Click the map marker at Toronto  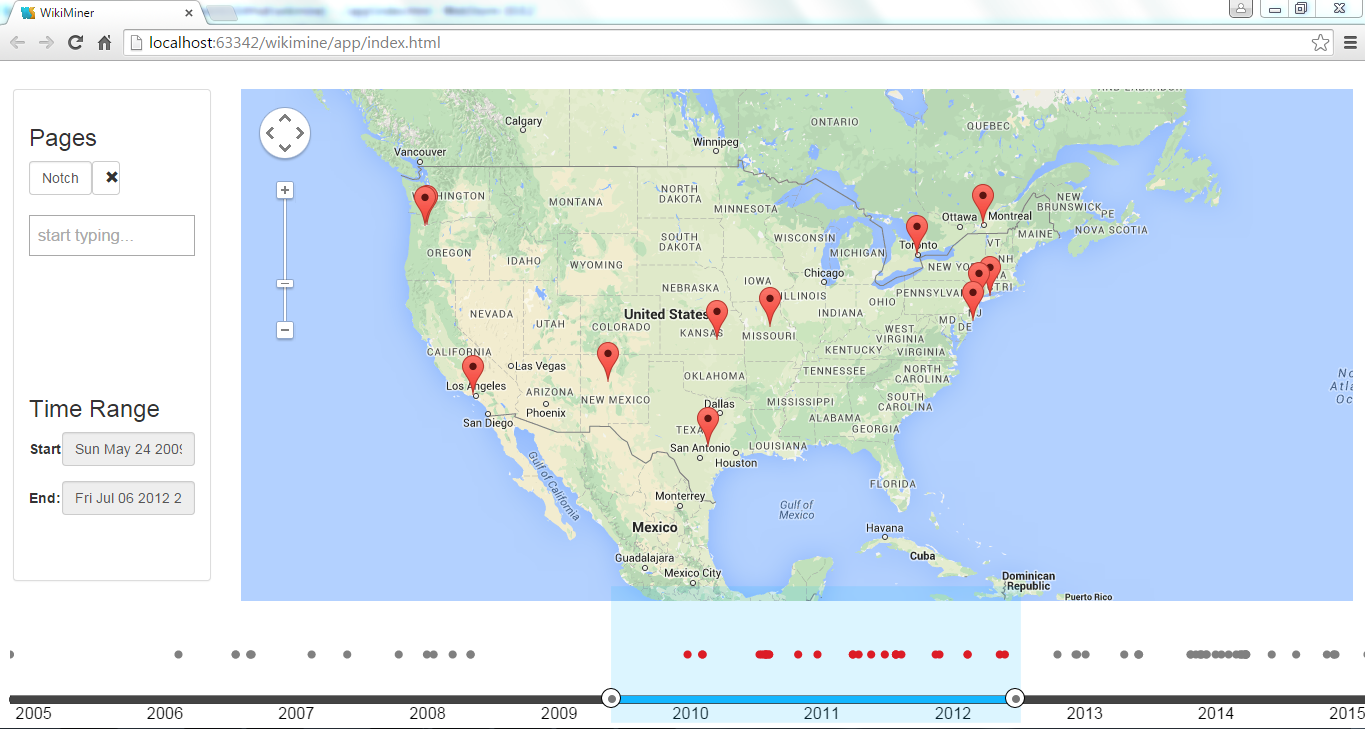pos(917,234)
